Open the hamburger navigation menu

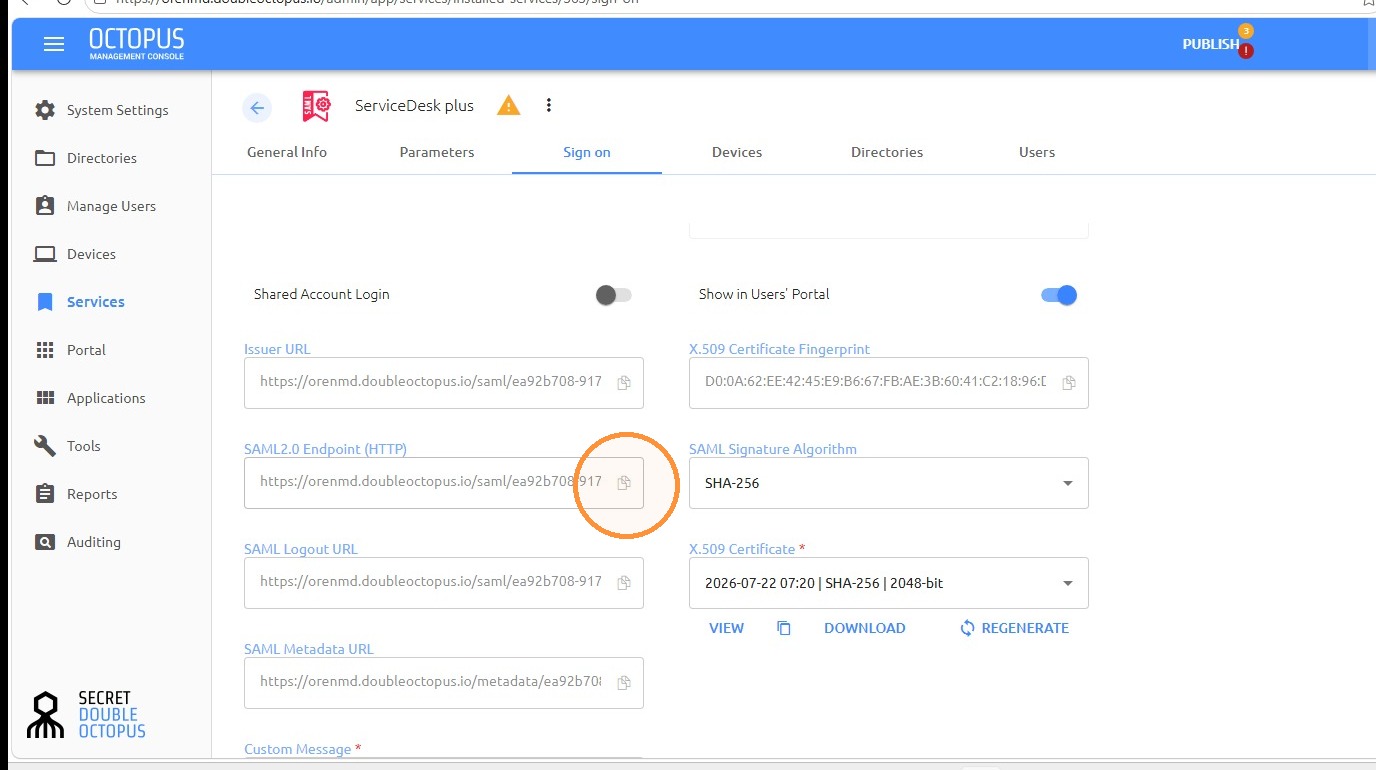[x=54, y=44]
